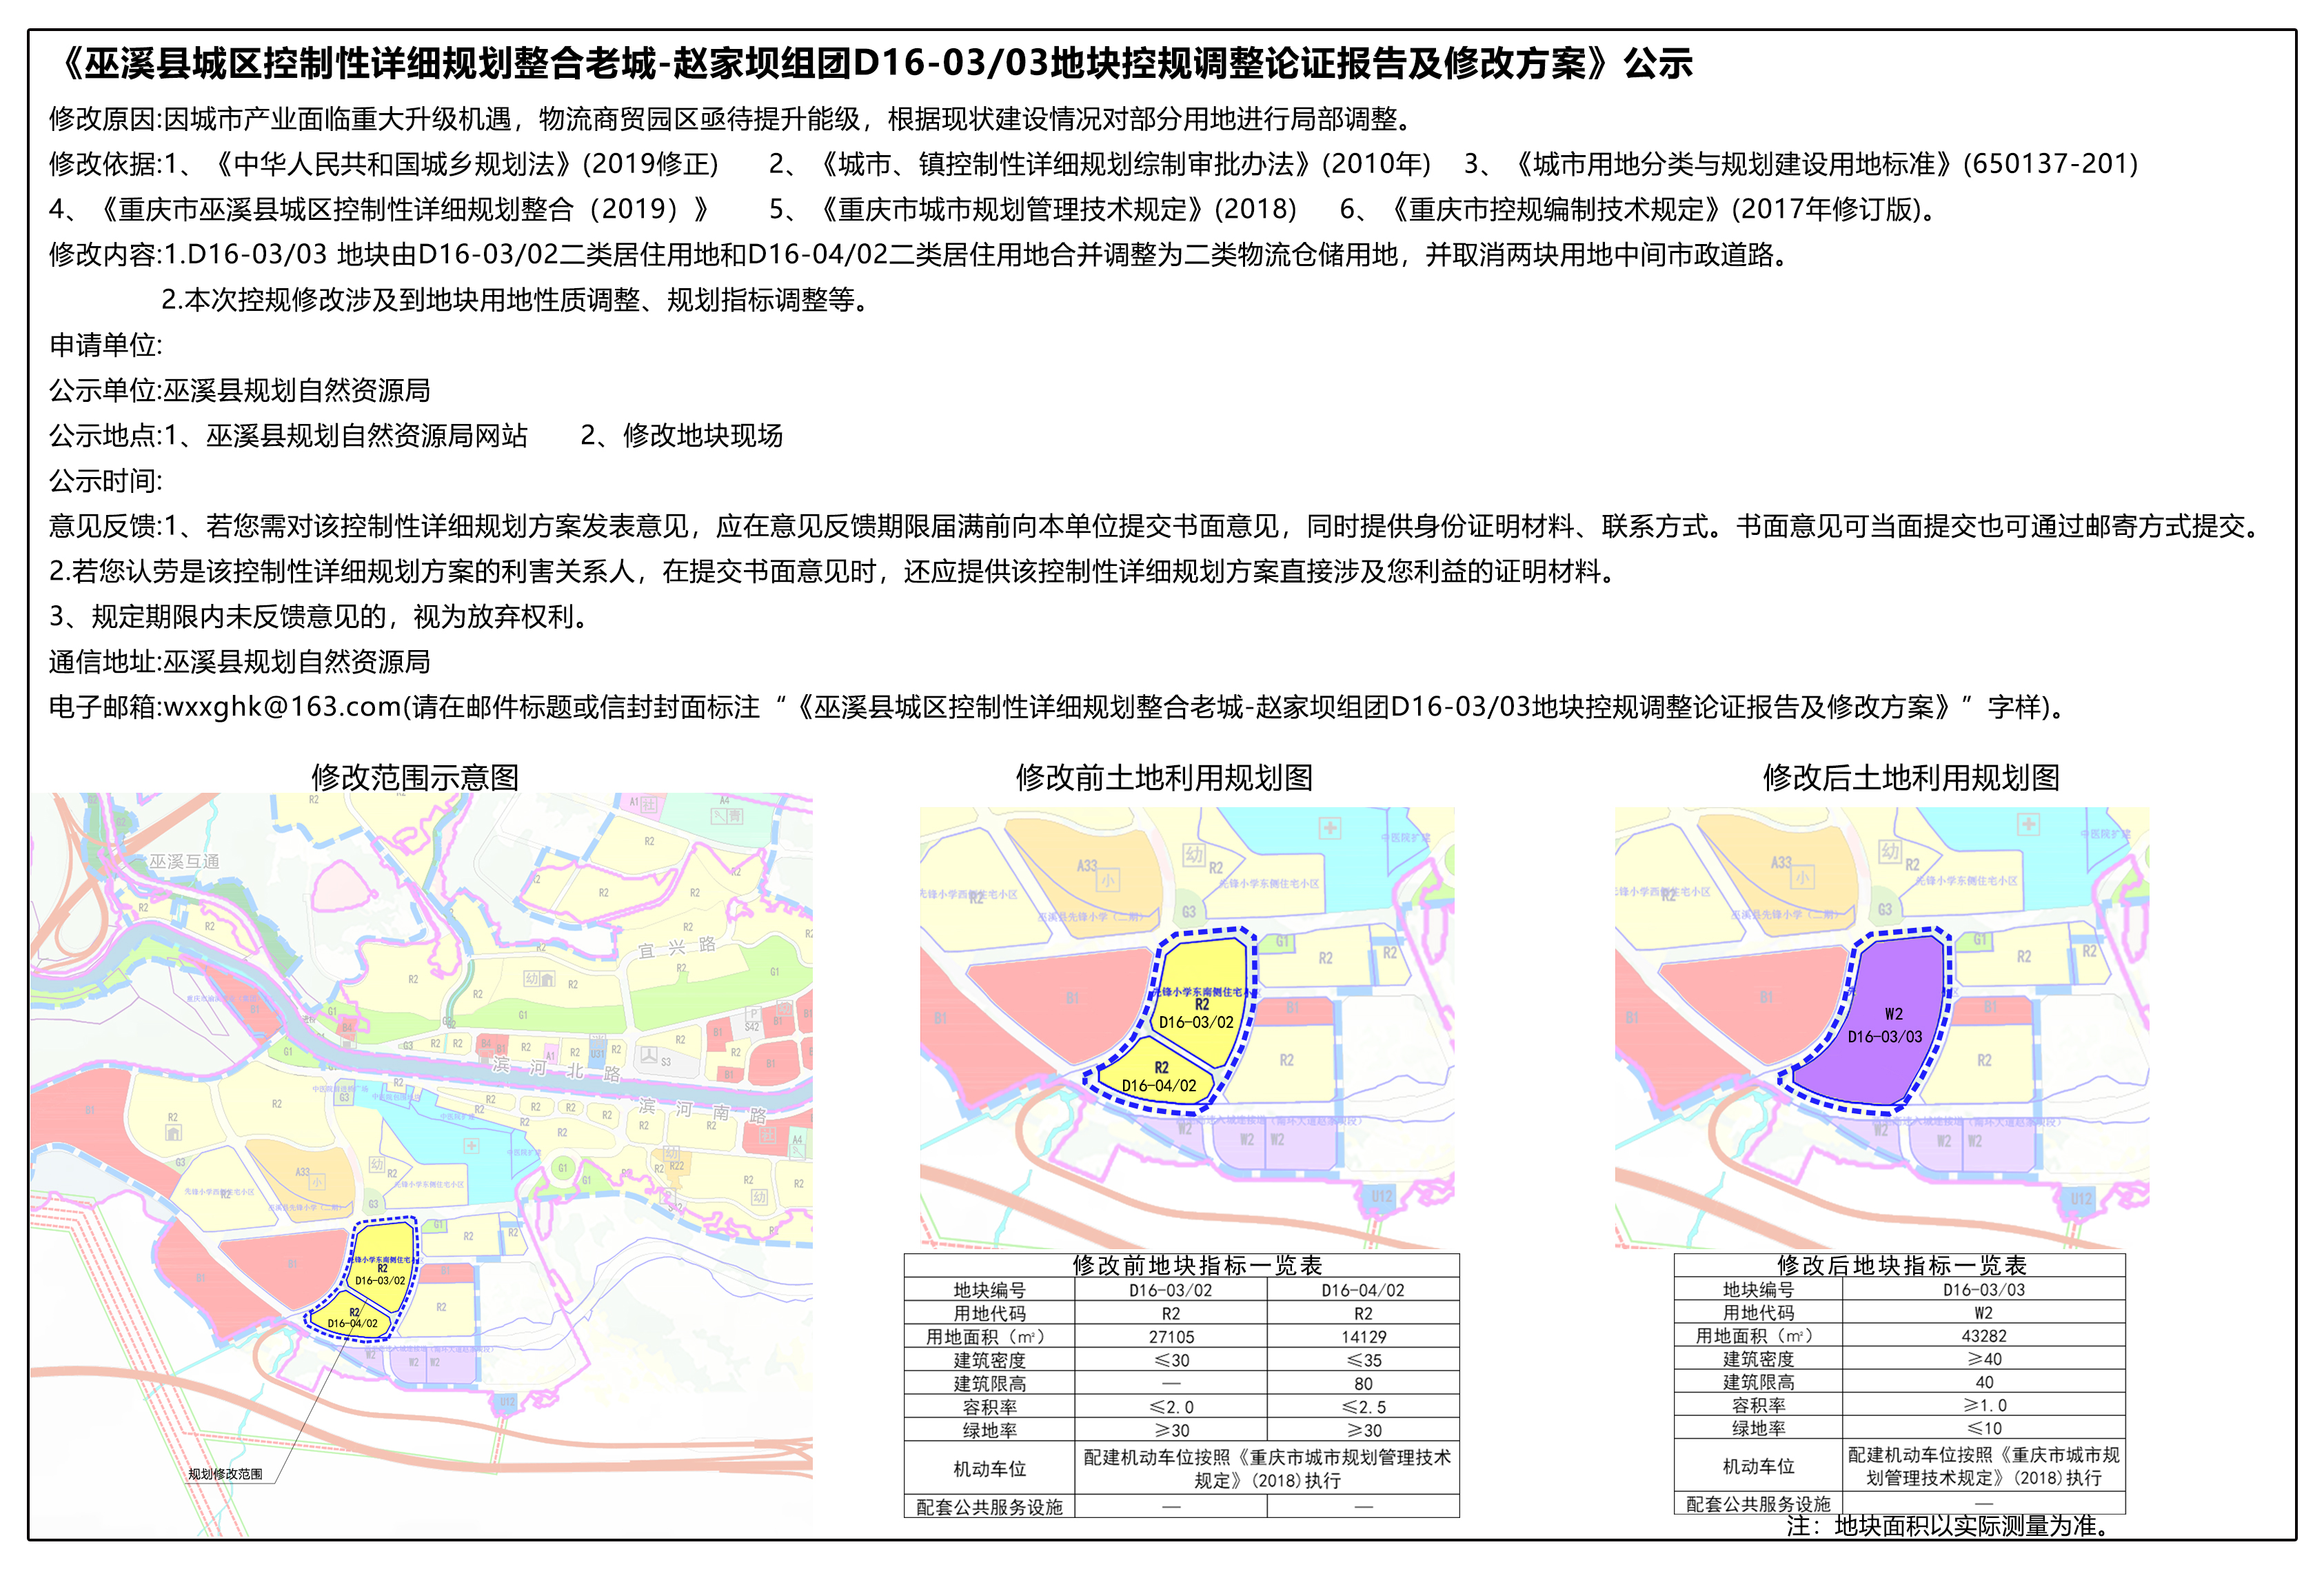Click the plot ratio cell ≤2. 5

pyautogui.click(x=1363, y=1407)
